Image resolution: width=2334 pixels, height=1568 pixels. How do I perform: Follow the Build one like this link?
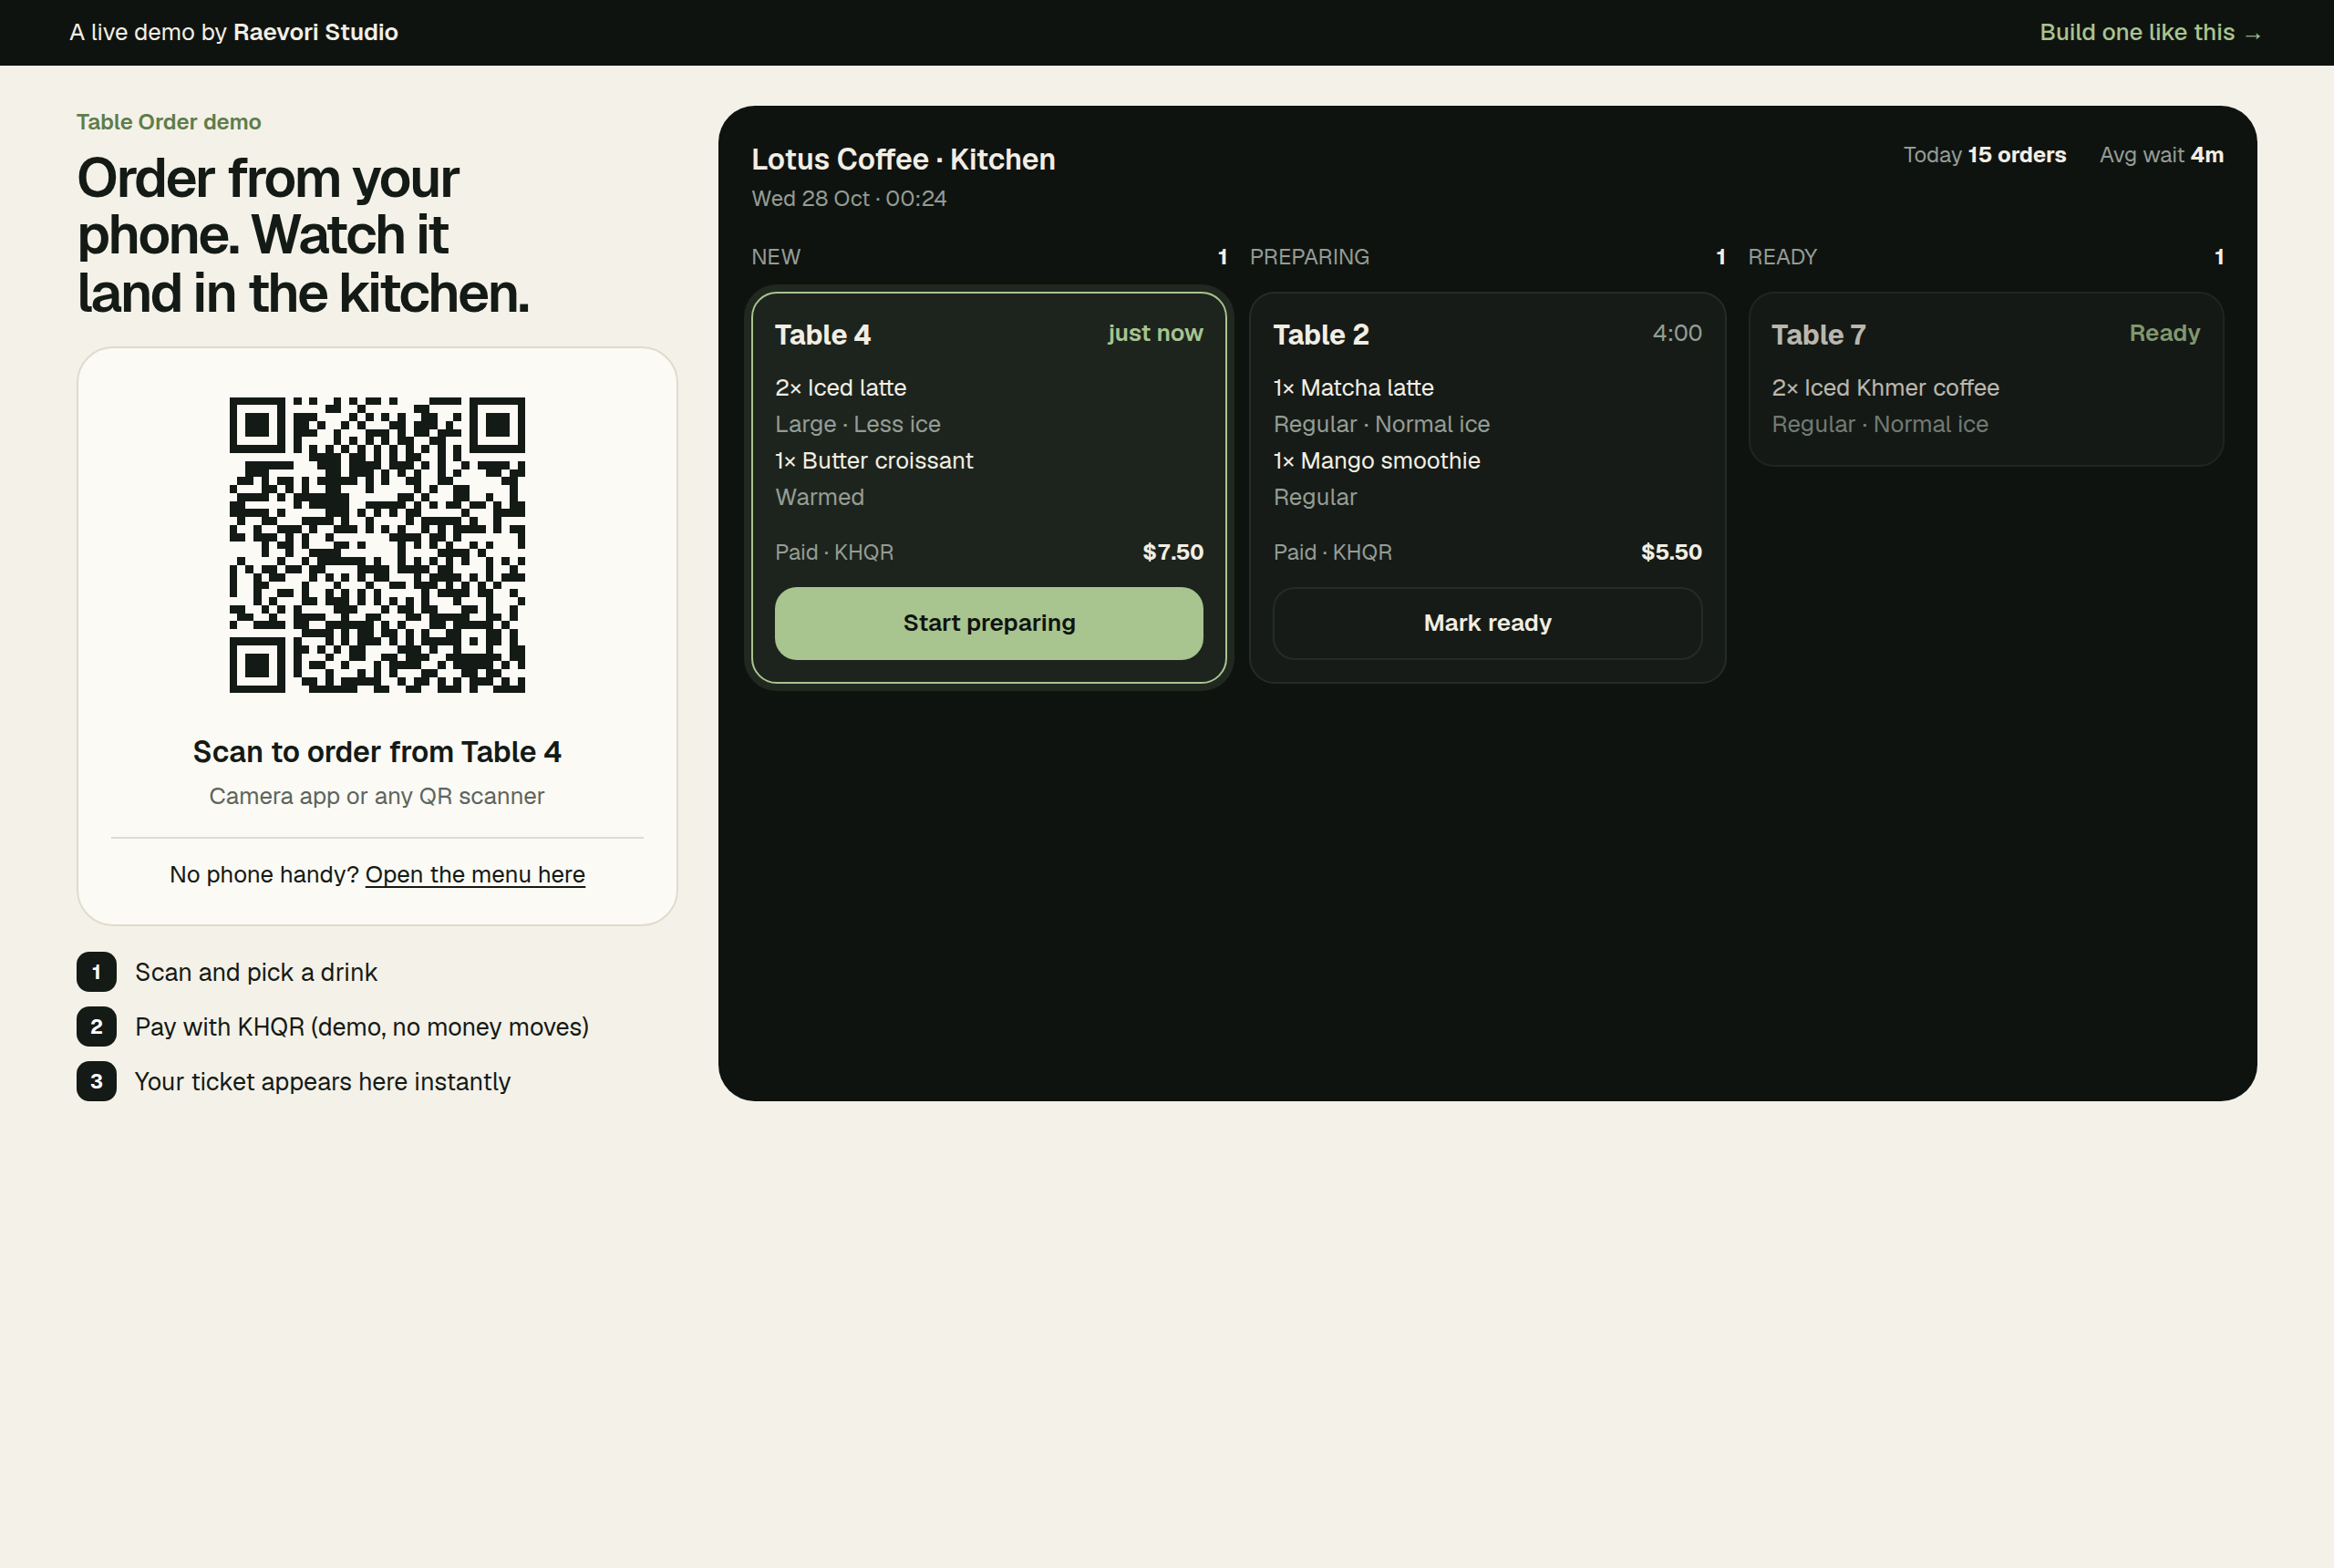pyautogui.click(x=2150, y=33)
